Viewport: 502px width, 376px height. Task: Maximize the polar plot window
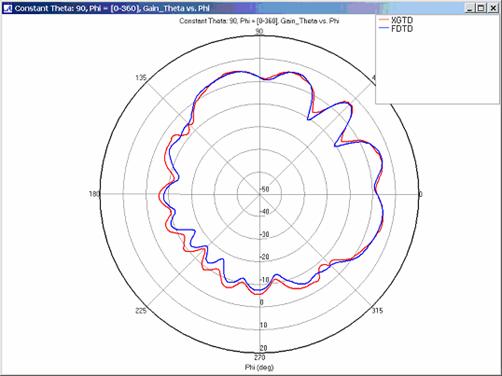click(x=481, y=8)
